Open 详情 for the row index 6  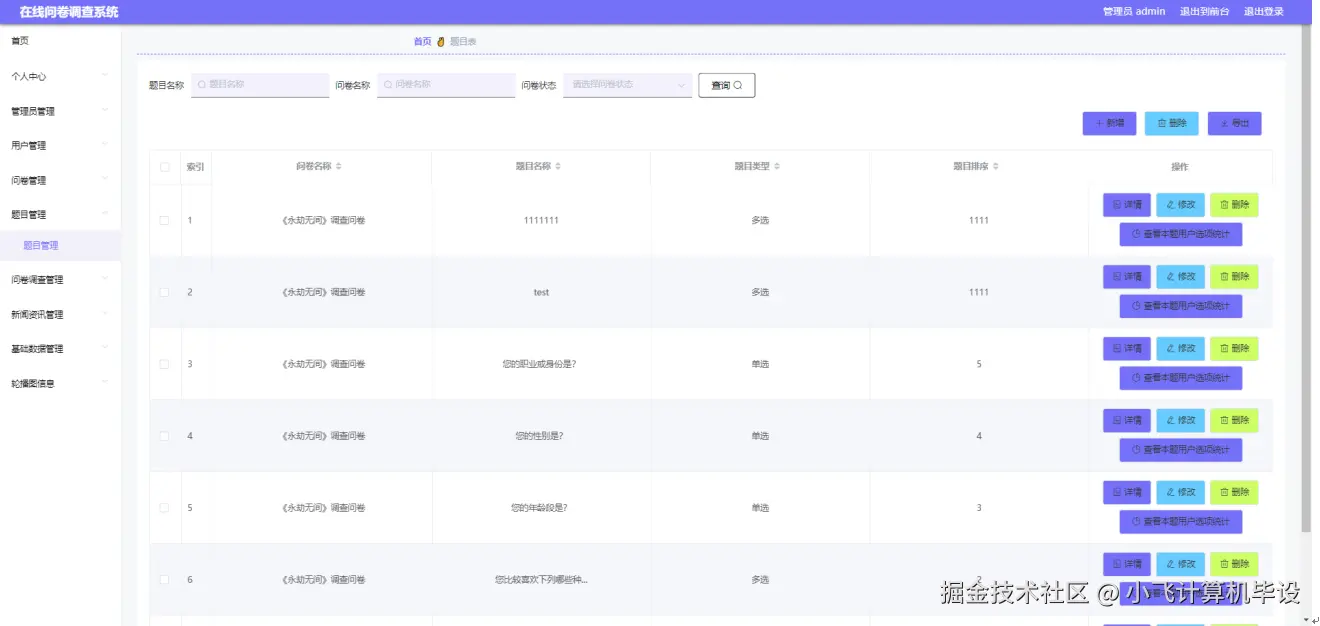point(1127,564)
